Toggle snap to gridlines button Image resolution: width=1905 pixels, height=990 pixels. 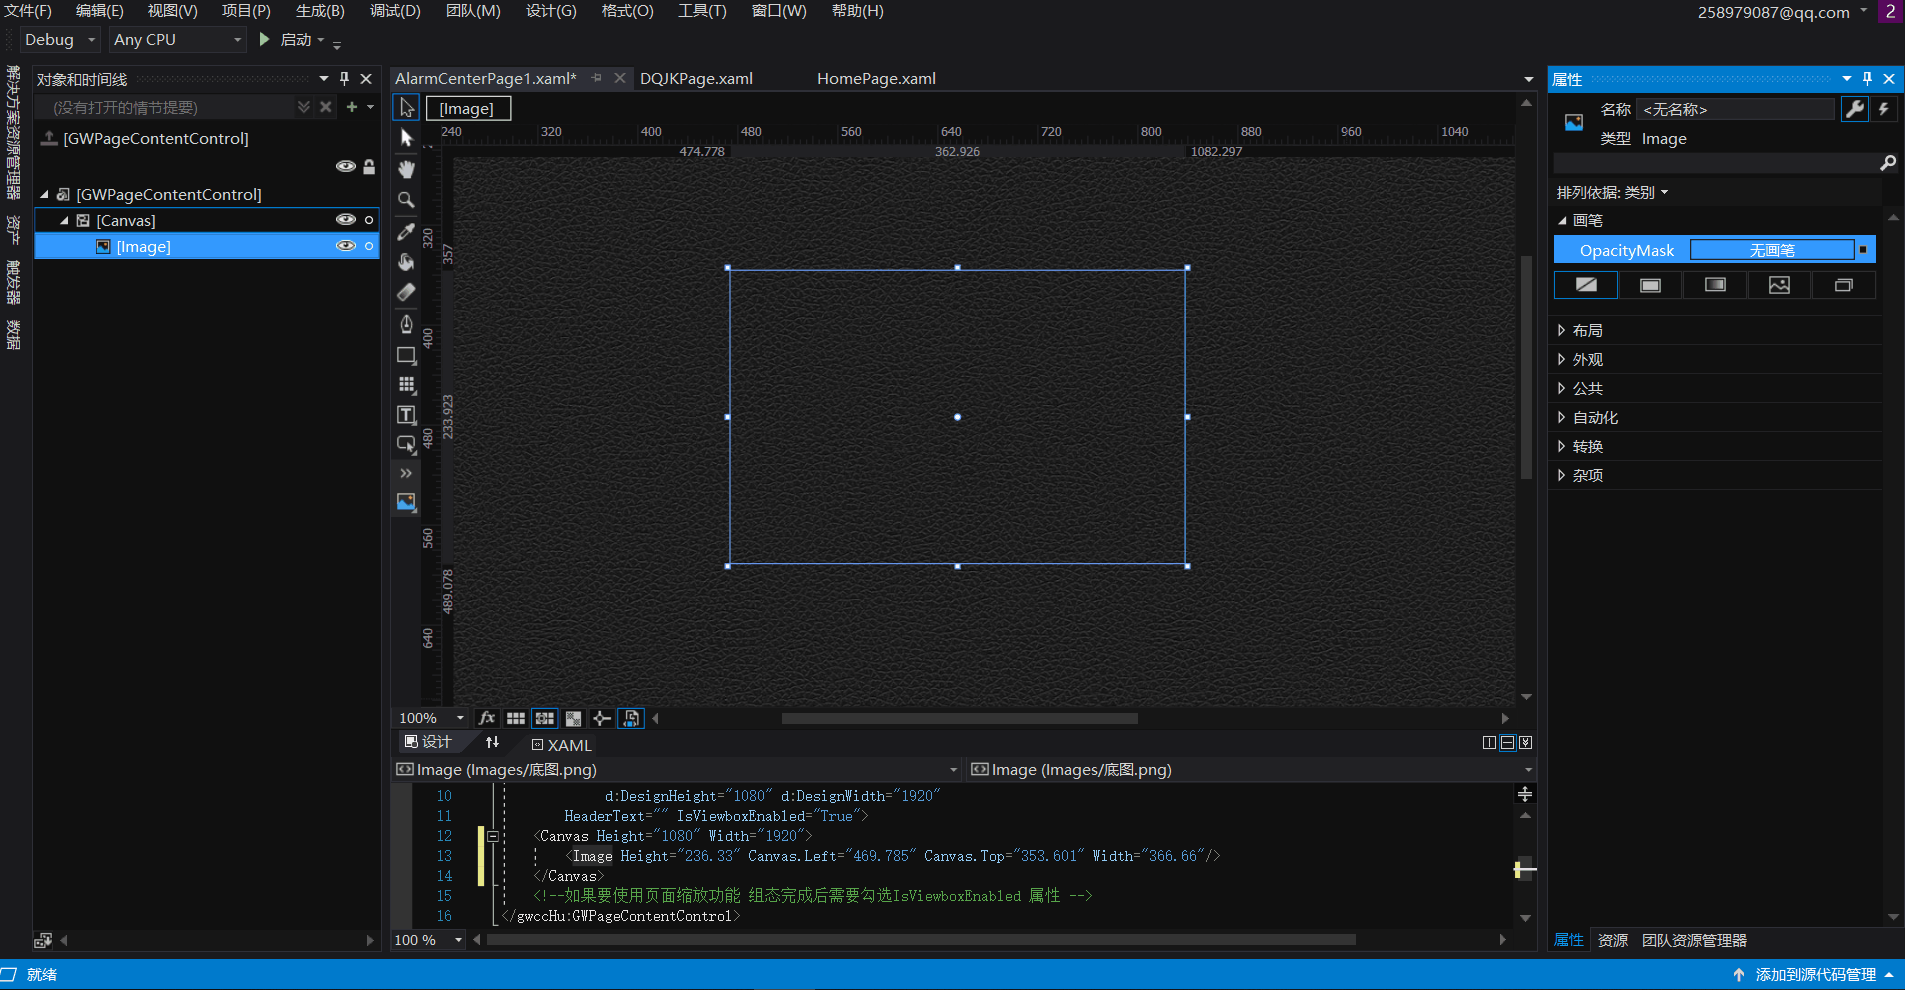[x=544, y=718]
